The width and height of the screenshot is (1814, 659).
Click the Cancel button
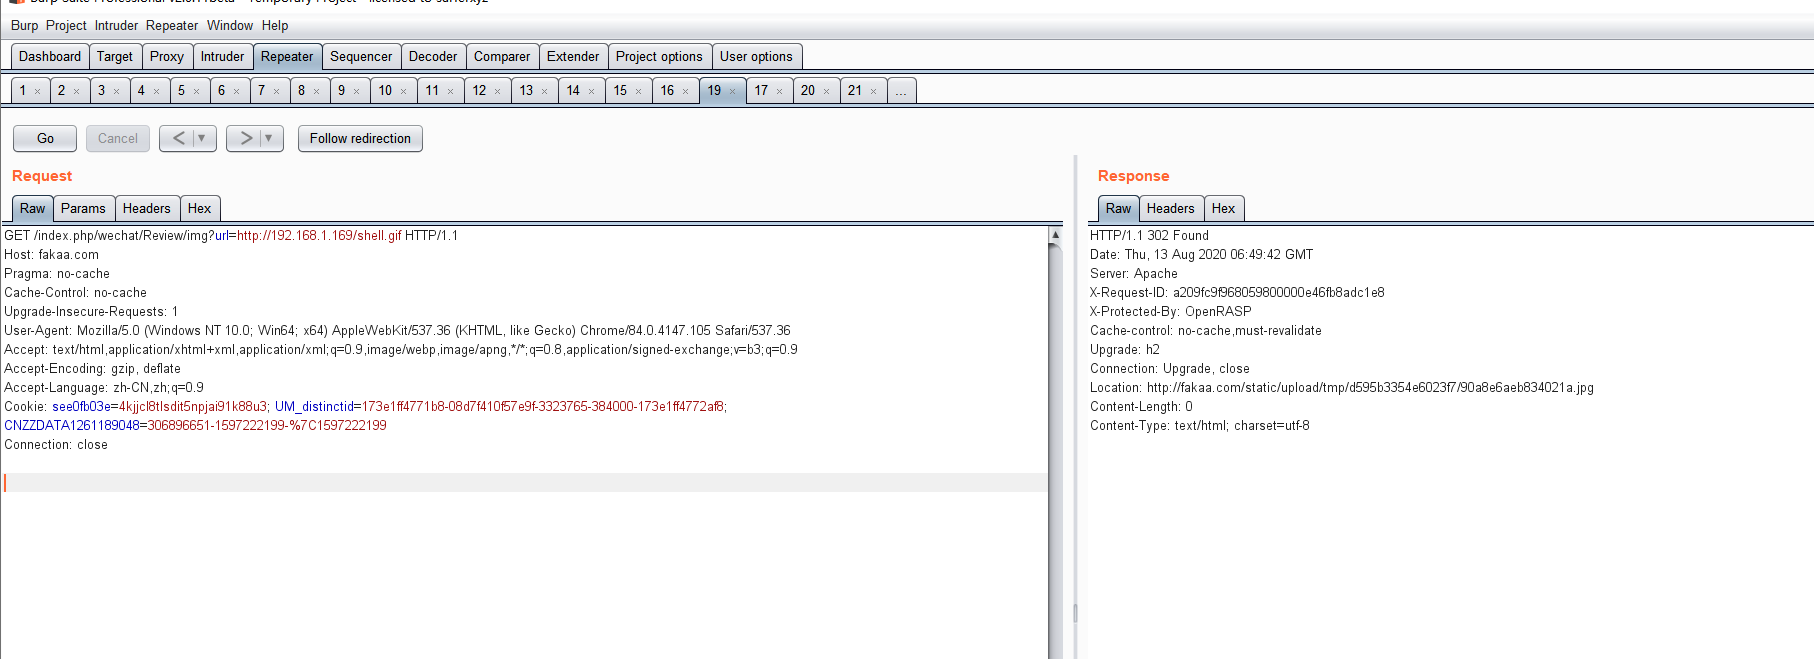118,138
